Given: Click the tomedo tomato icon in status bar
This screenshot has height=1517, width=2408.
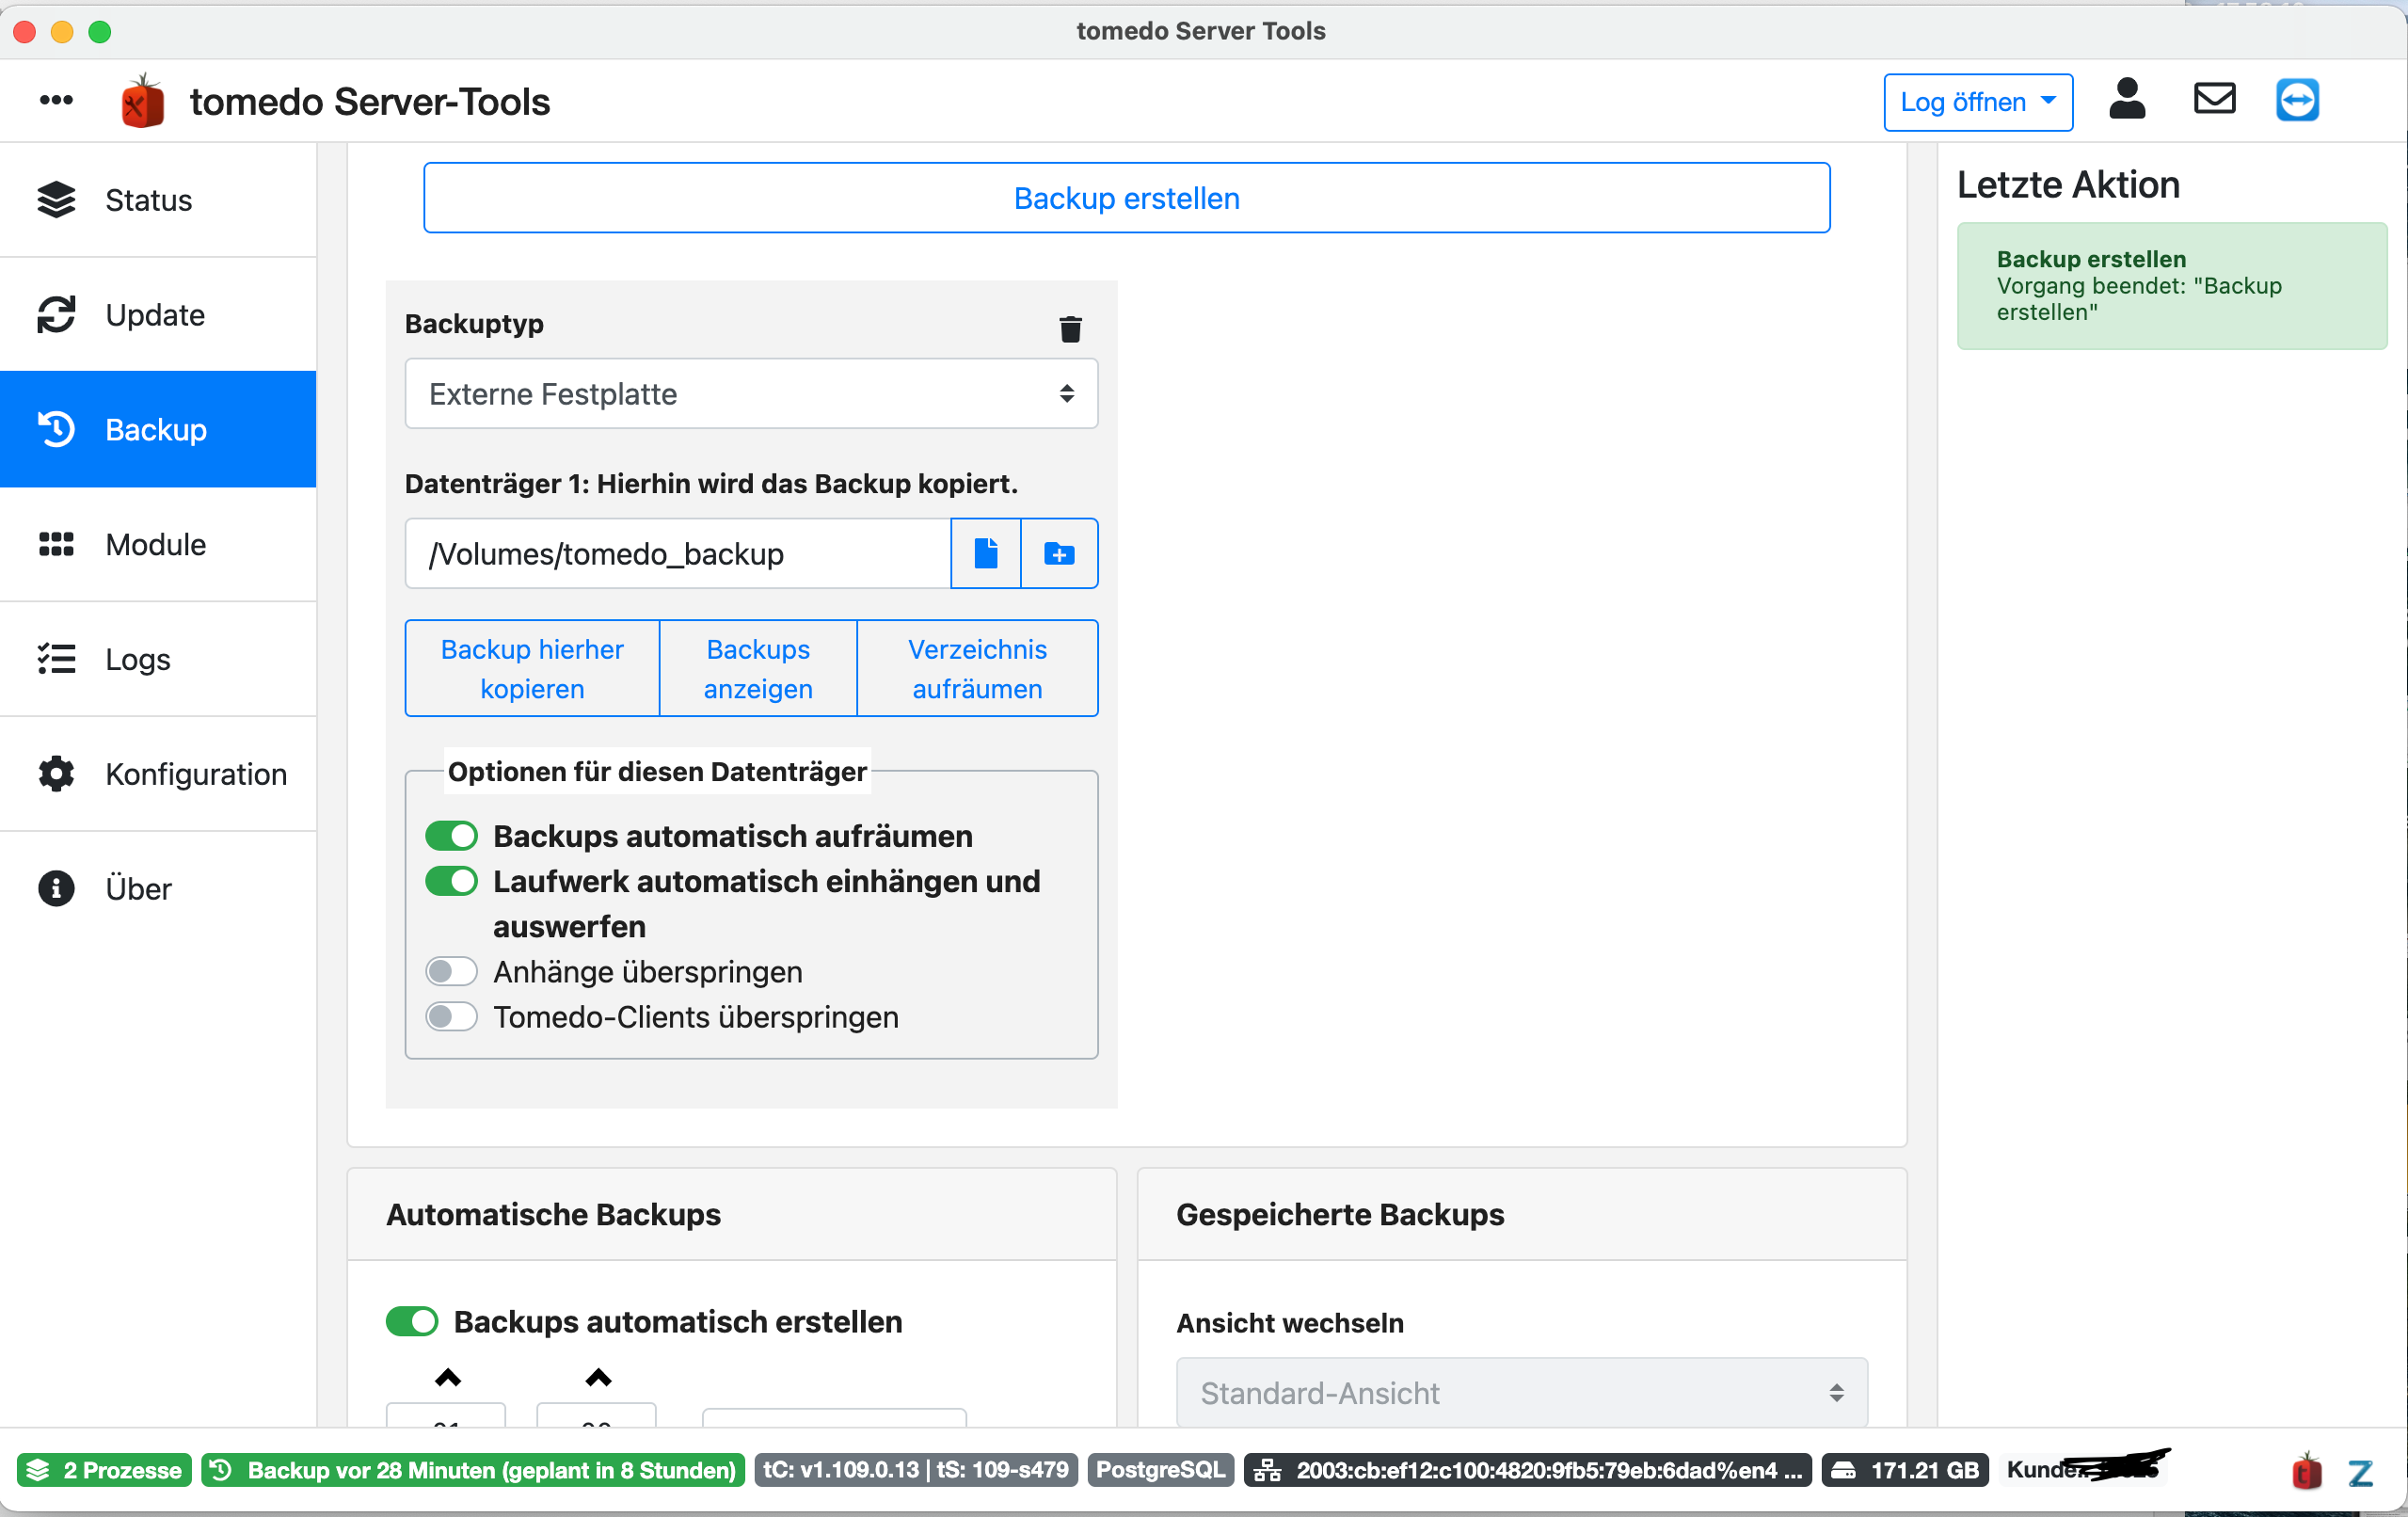Looking at the screenshot, I should pos(2306,1471).
